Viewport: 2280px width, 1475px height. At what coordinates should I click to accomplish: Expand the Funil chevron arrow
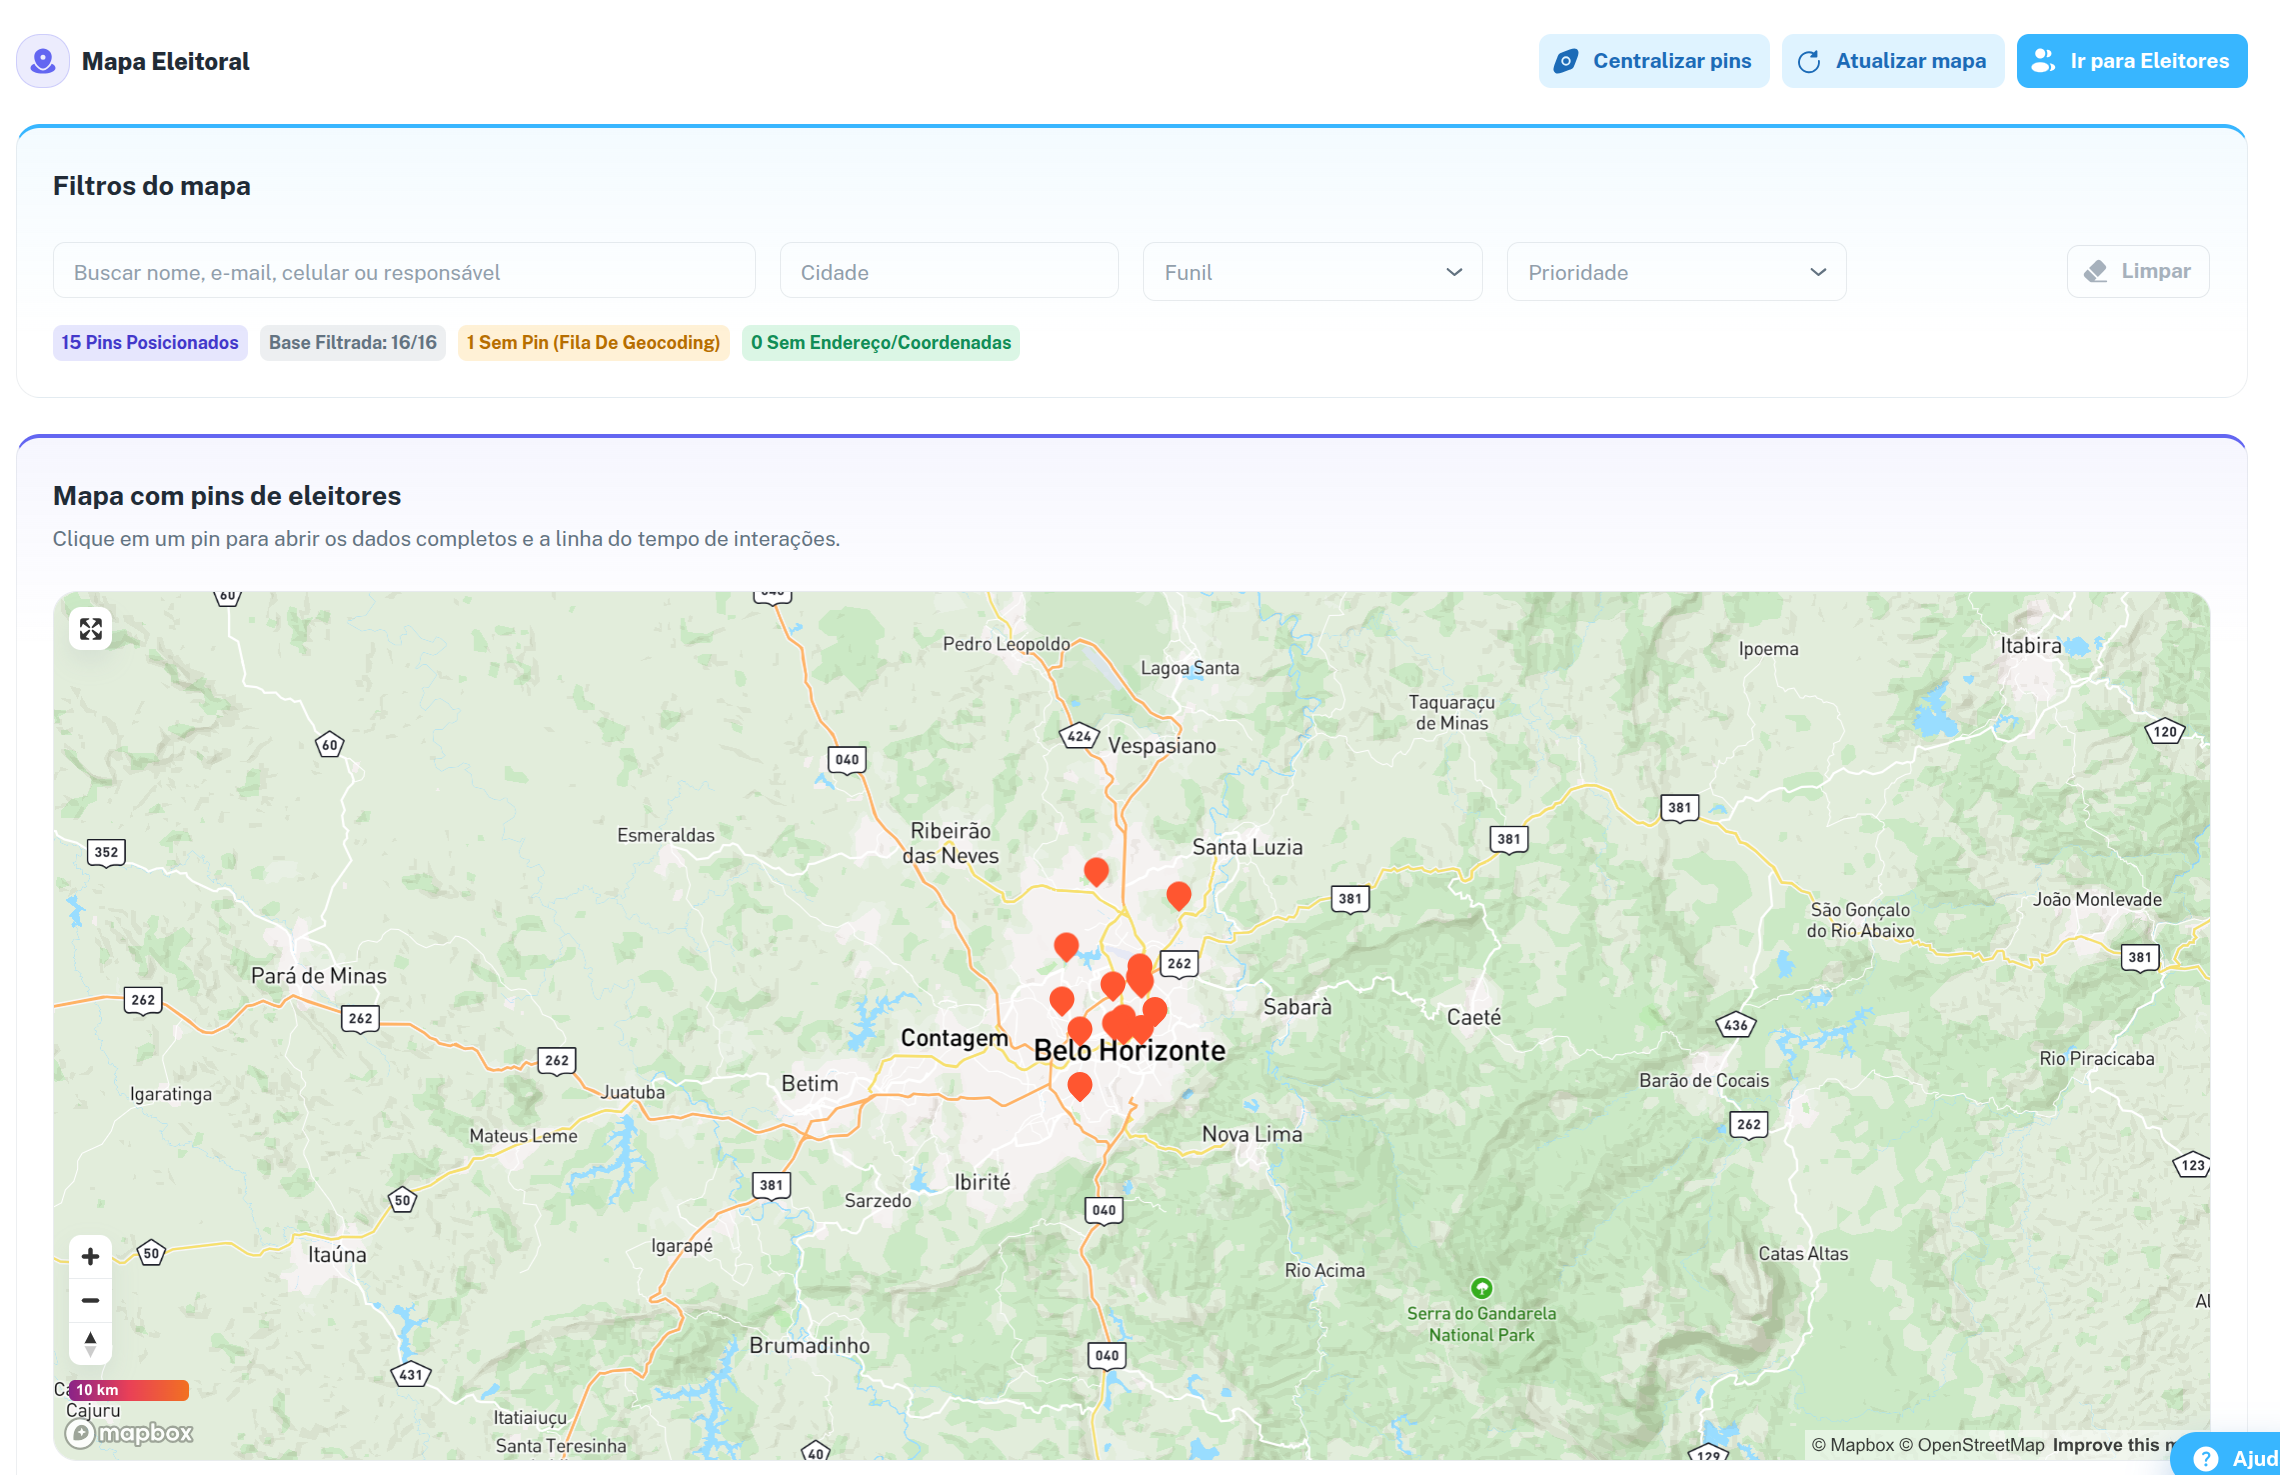click(1455, 271)
